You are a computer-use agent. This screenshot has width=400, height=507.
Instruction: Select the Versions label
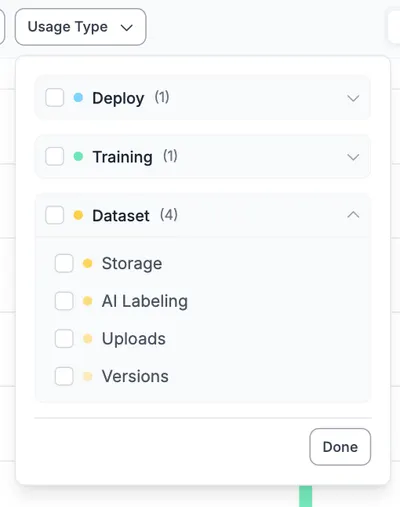click(135, 376)
